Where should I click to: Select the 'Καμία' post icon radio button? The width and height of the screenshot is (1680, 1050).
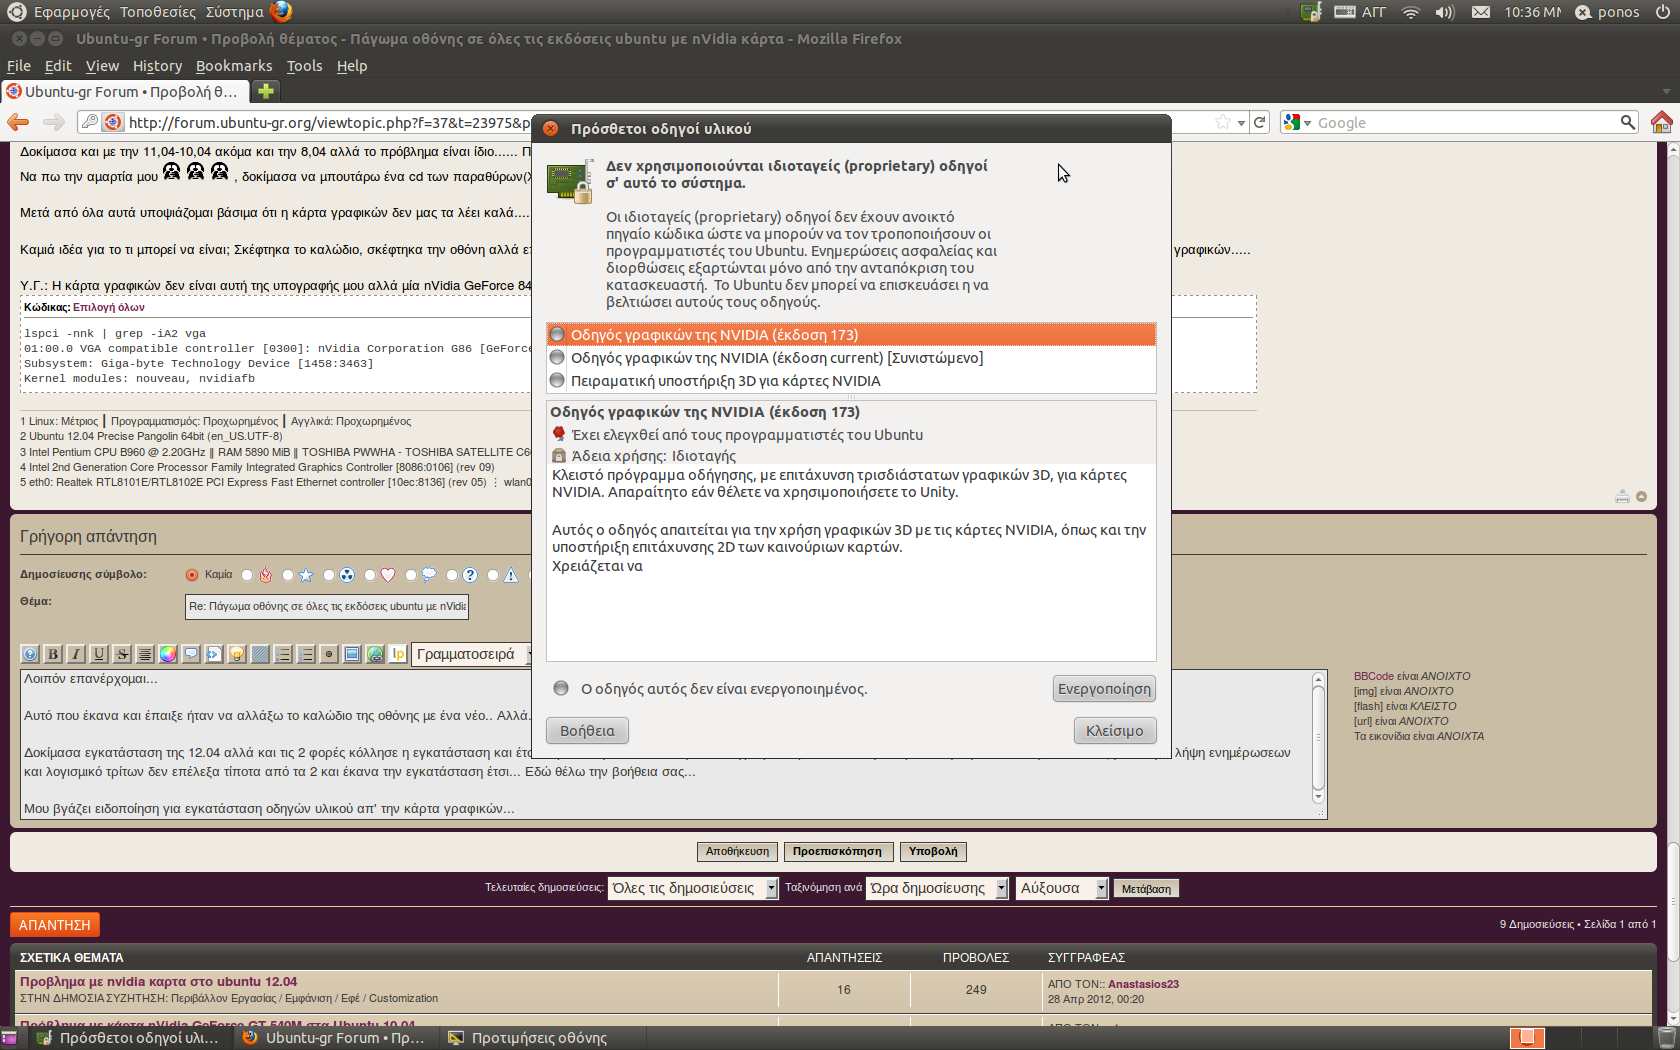tap(192, 575)
